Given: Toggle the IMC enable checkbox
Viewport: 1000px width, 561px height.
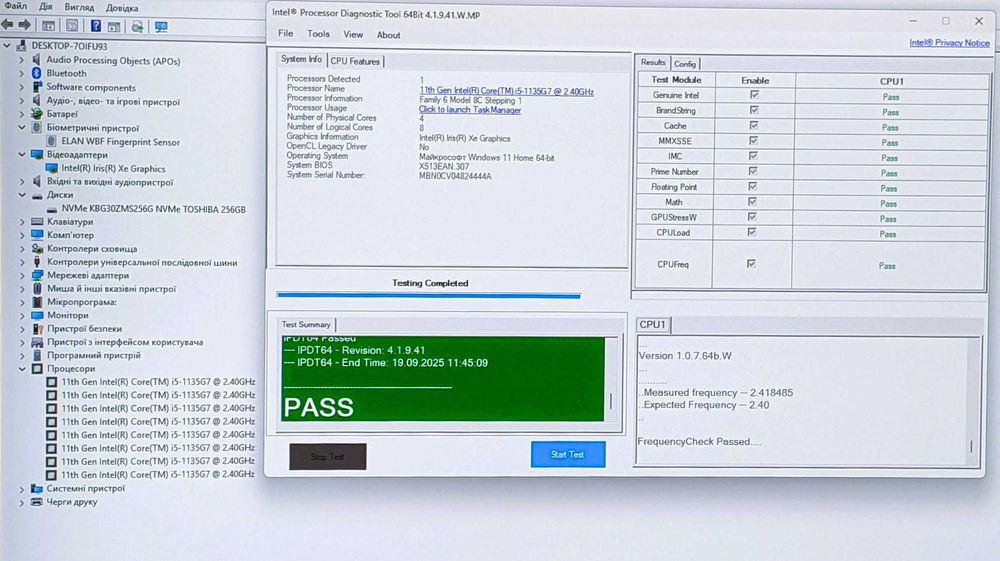Looking at the screenshot, I should (x=753, y=156).
